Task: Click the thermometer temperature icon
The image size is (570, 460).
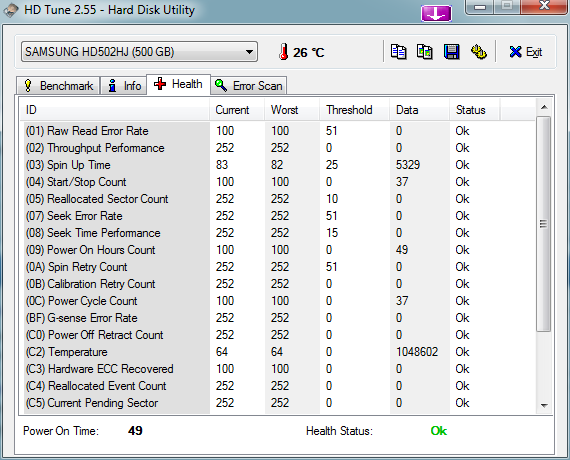Action: [284, 52]
